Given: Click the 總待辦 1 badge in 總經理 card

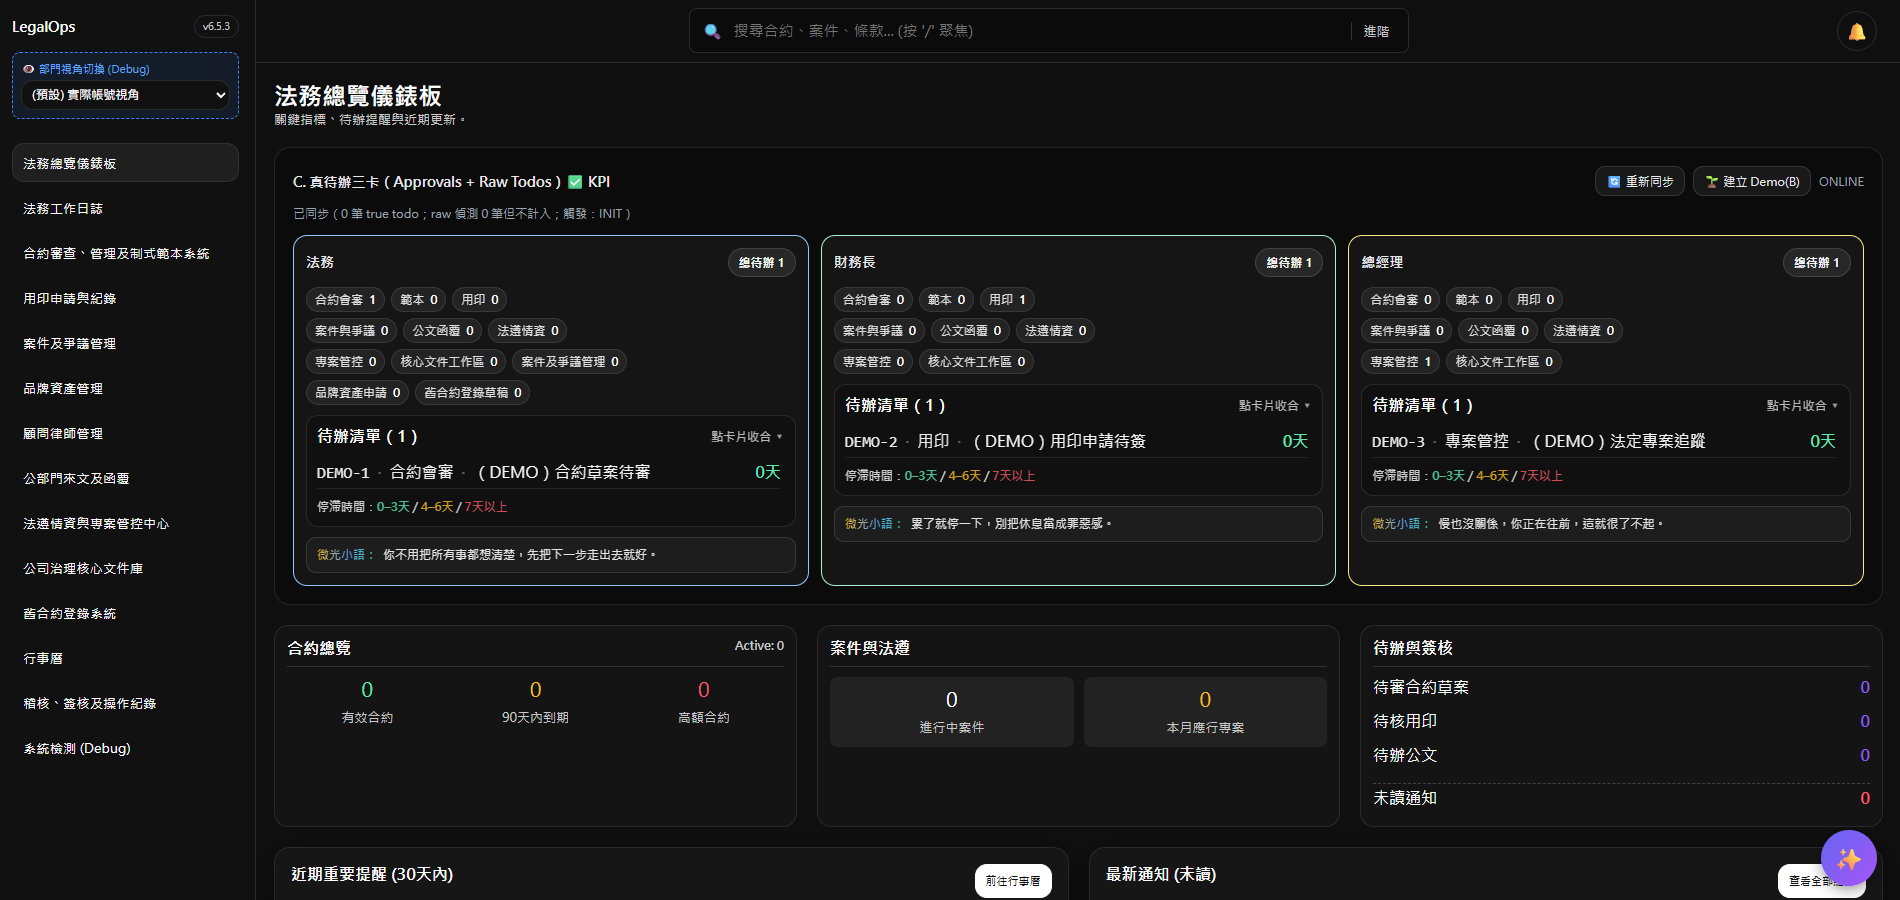Looking at the screenshot, I should (x=1817, y=263).
